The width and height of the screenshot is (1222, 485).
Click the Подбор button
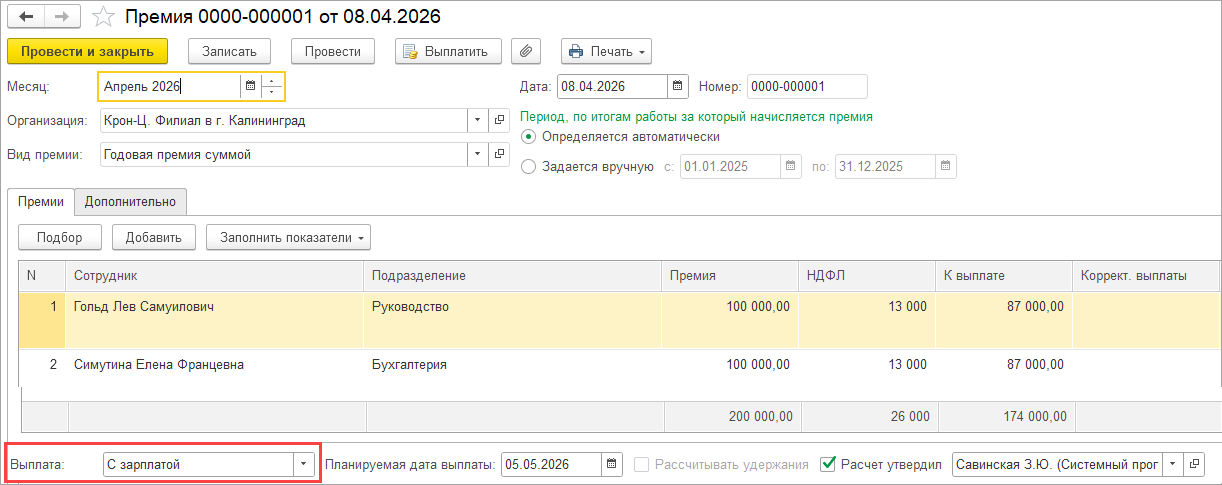click(60, 237)
